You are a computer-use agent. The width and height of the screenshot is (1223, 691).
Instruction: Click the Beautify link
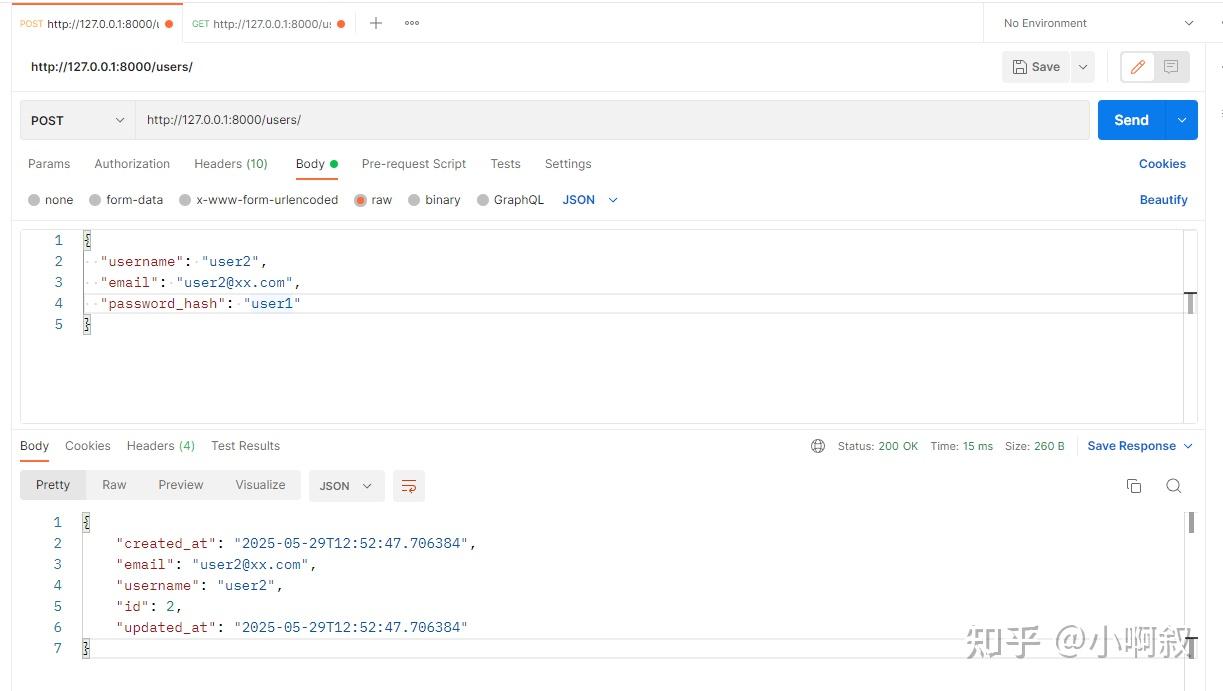coord(1163,199)
